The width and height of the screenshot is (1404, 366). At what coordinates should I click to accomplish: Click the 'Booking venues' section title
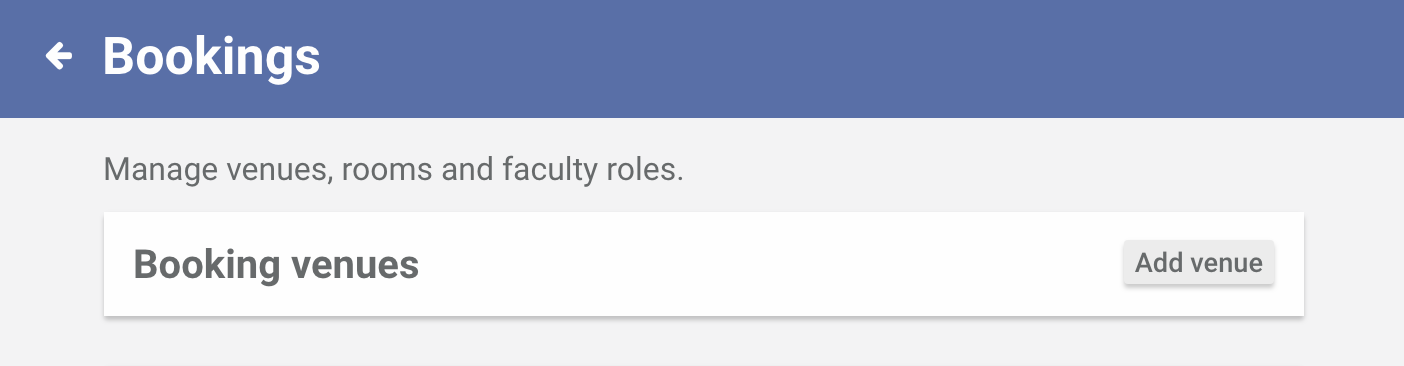(276, 265)
